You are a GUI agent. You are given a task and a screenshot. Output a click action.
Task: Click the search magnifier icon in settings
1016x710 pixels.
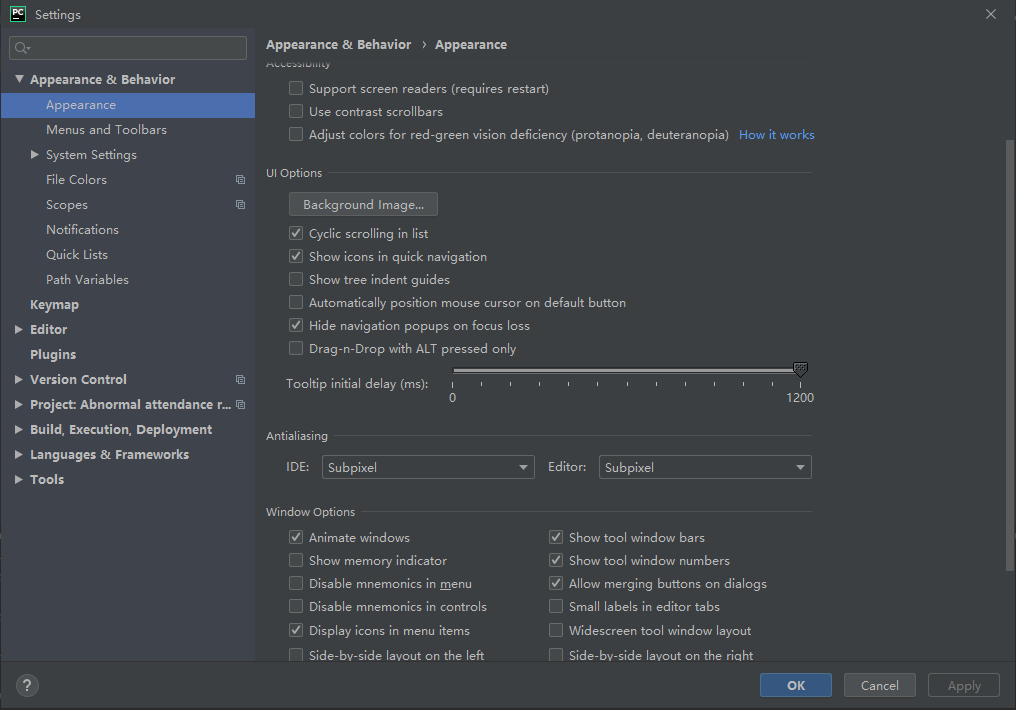coord(22,48)
